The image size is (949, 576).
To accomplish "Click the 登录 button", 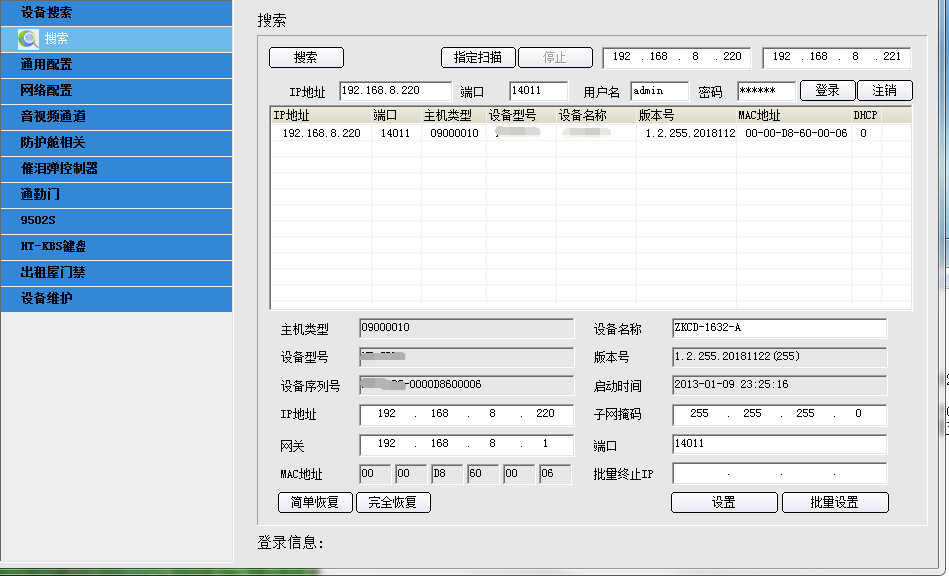I will pos(827,91).
